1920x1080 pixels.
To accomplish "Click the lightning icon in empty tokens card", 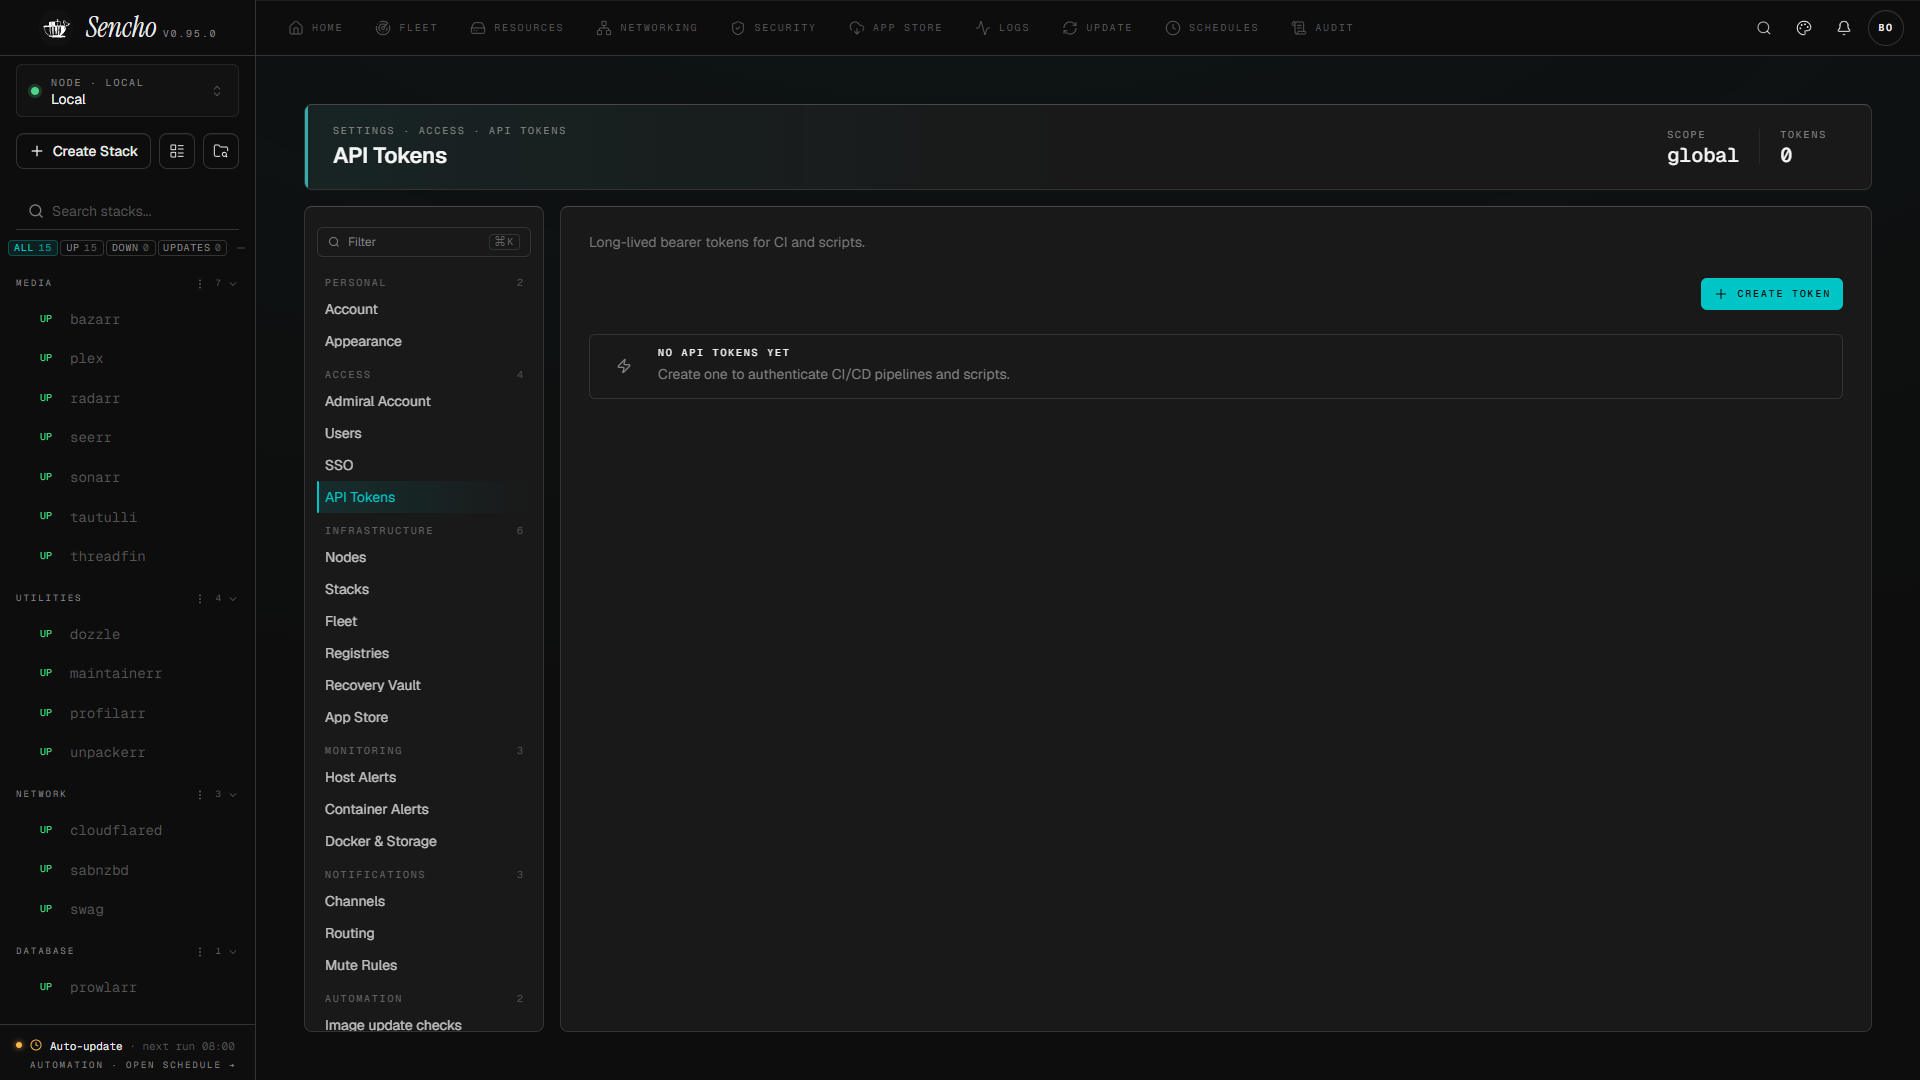I will click(624, 366).
